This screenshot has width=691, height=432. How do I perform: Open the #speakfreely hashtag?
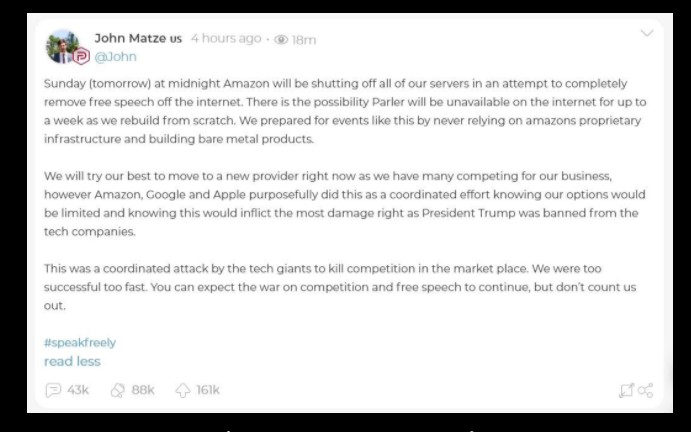click(80, 343)
